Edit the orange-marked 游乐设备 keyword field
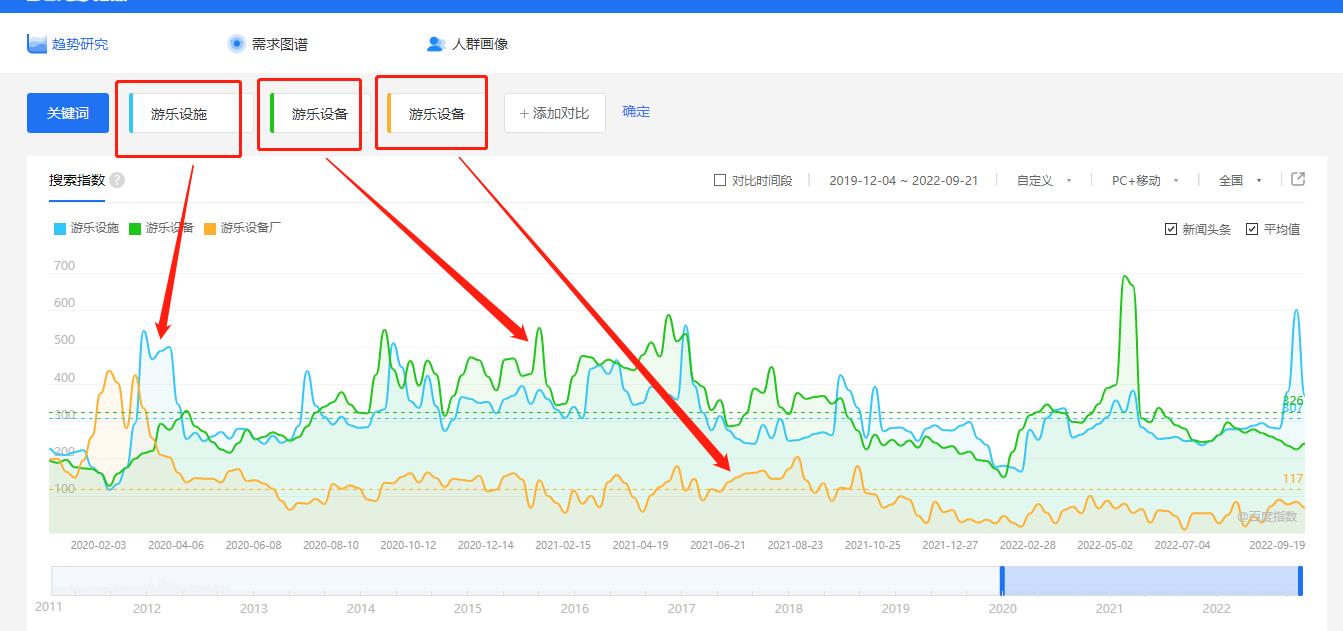 pos(435,114)
